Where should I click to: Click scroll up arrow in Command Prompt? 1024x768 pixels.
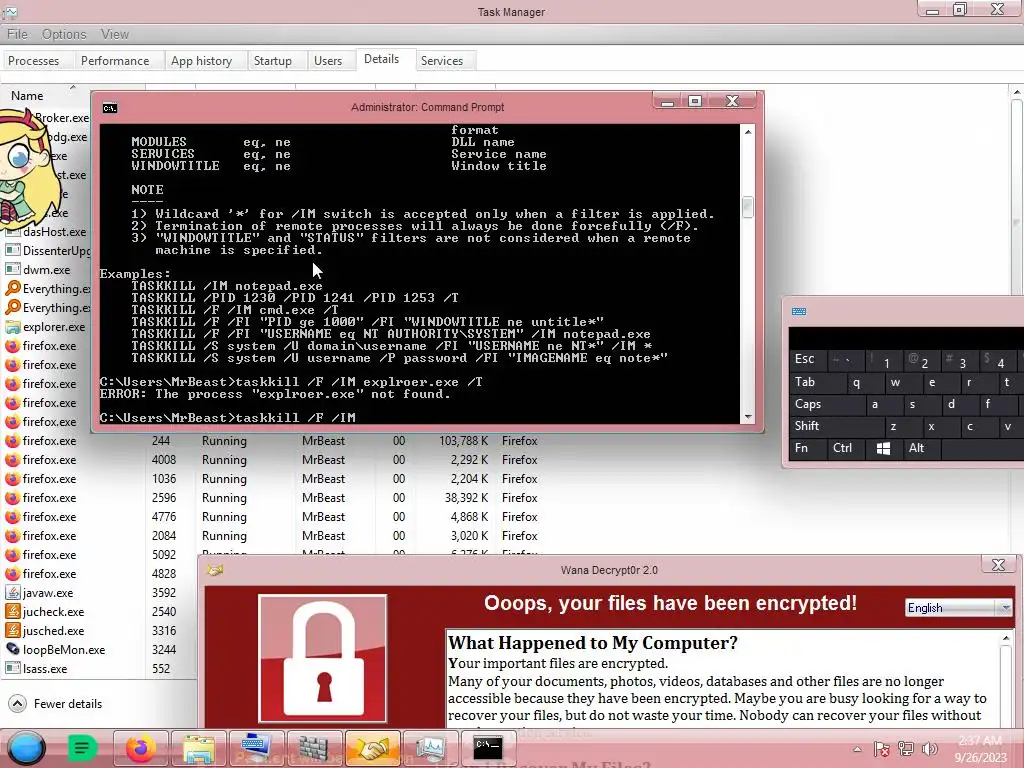point(748,132)
